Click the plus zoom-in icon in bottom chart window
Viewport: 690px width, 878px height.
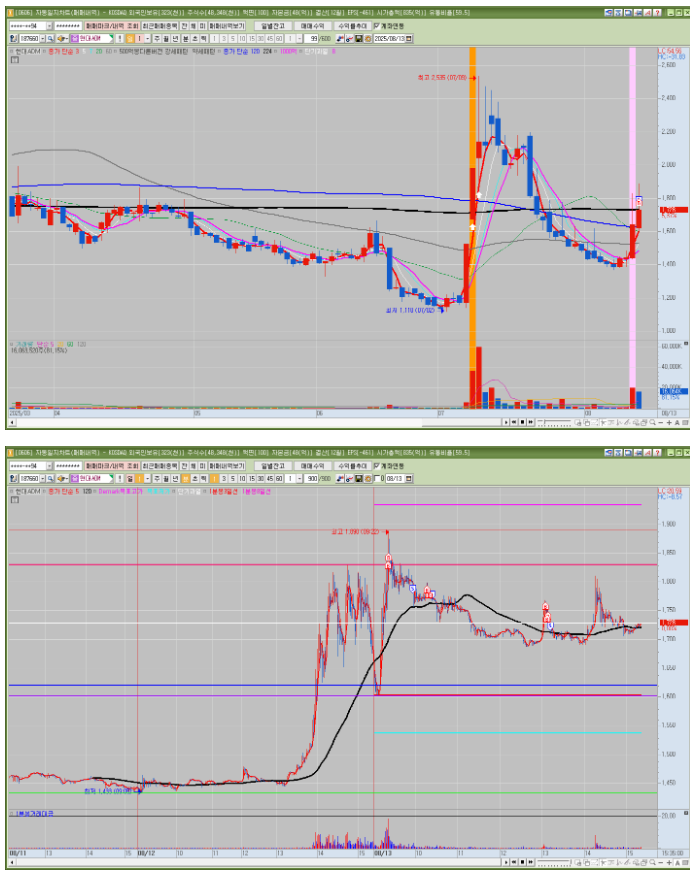(x=669, y=862)
